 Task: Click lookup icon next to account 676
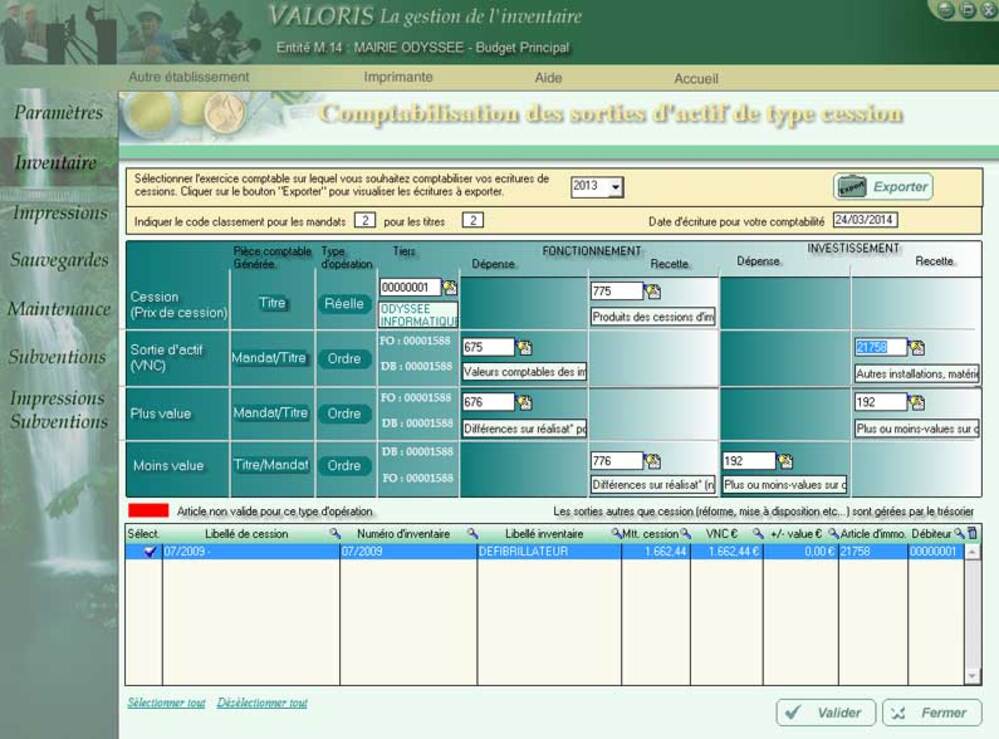[525, 402]
